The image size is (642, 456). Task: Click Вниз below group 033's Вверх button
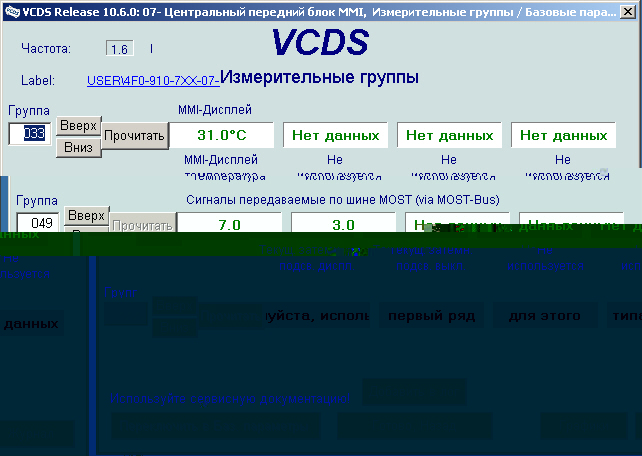point(79,147)
